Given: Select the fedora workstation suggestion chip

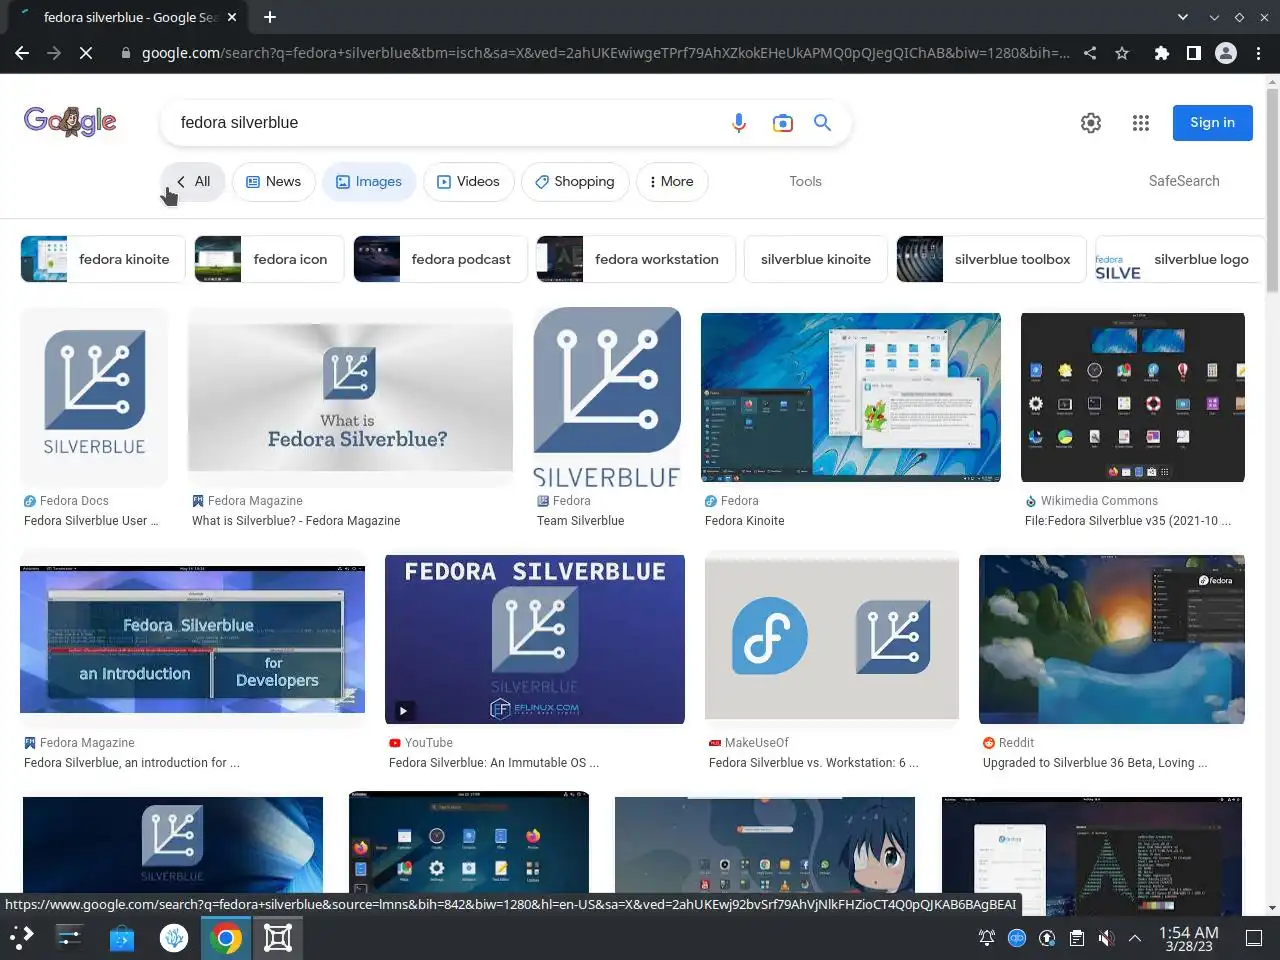Looking at the screenshot, I should [636, 259].
